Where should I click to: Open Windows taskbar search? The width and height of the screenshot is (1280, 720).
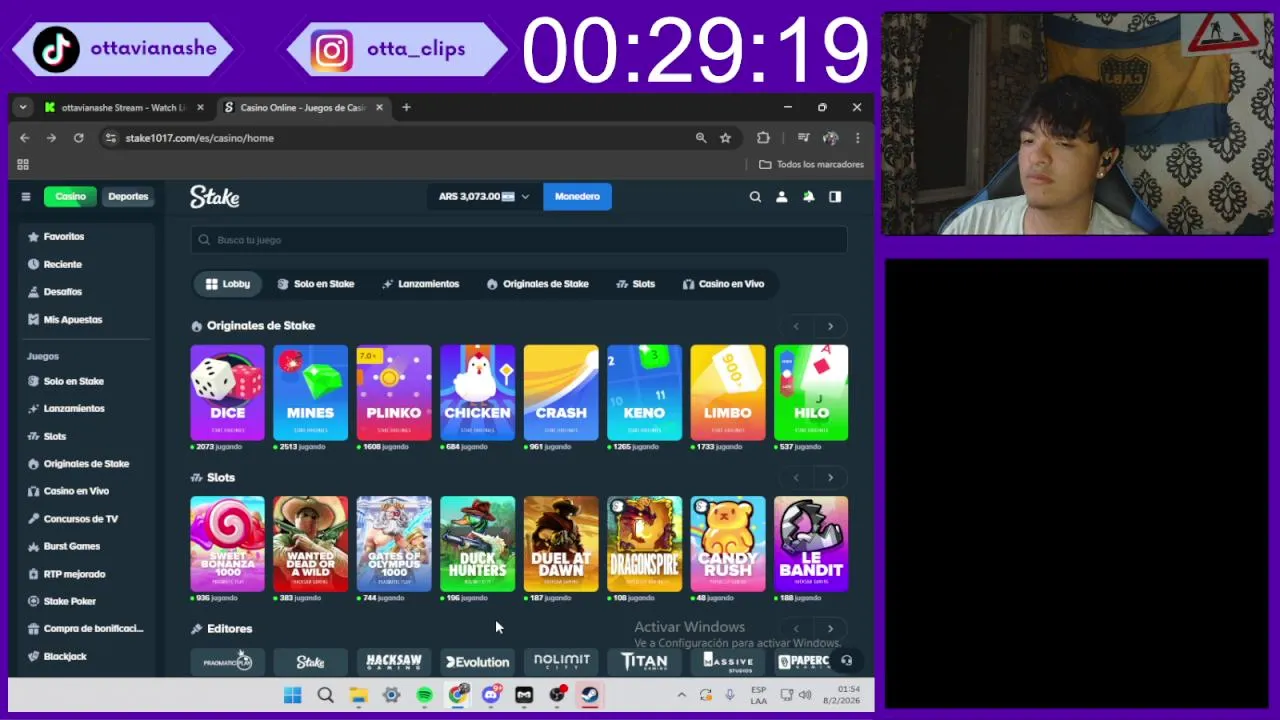(x=325, y=695)
